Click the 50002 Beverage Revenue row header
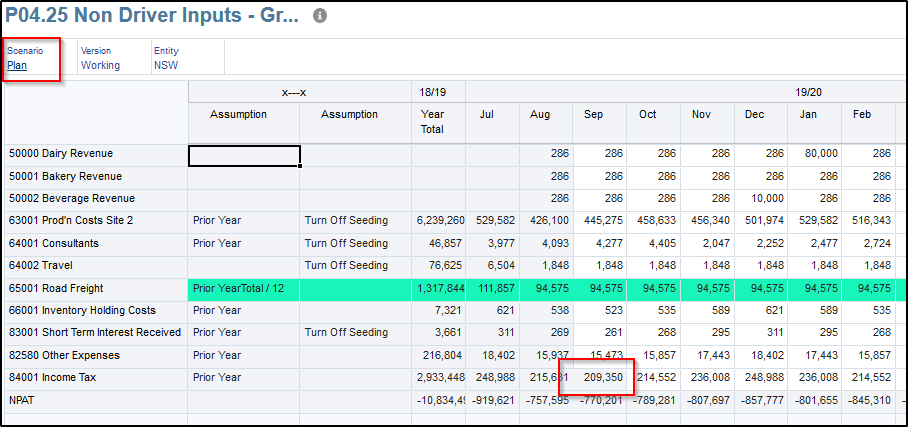The width and height of the screenshot is (908, 427). (x=96, y=198)
